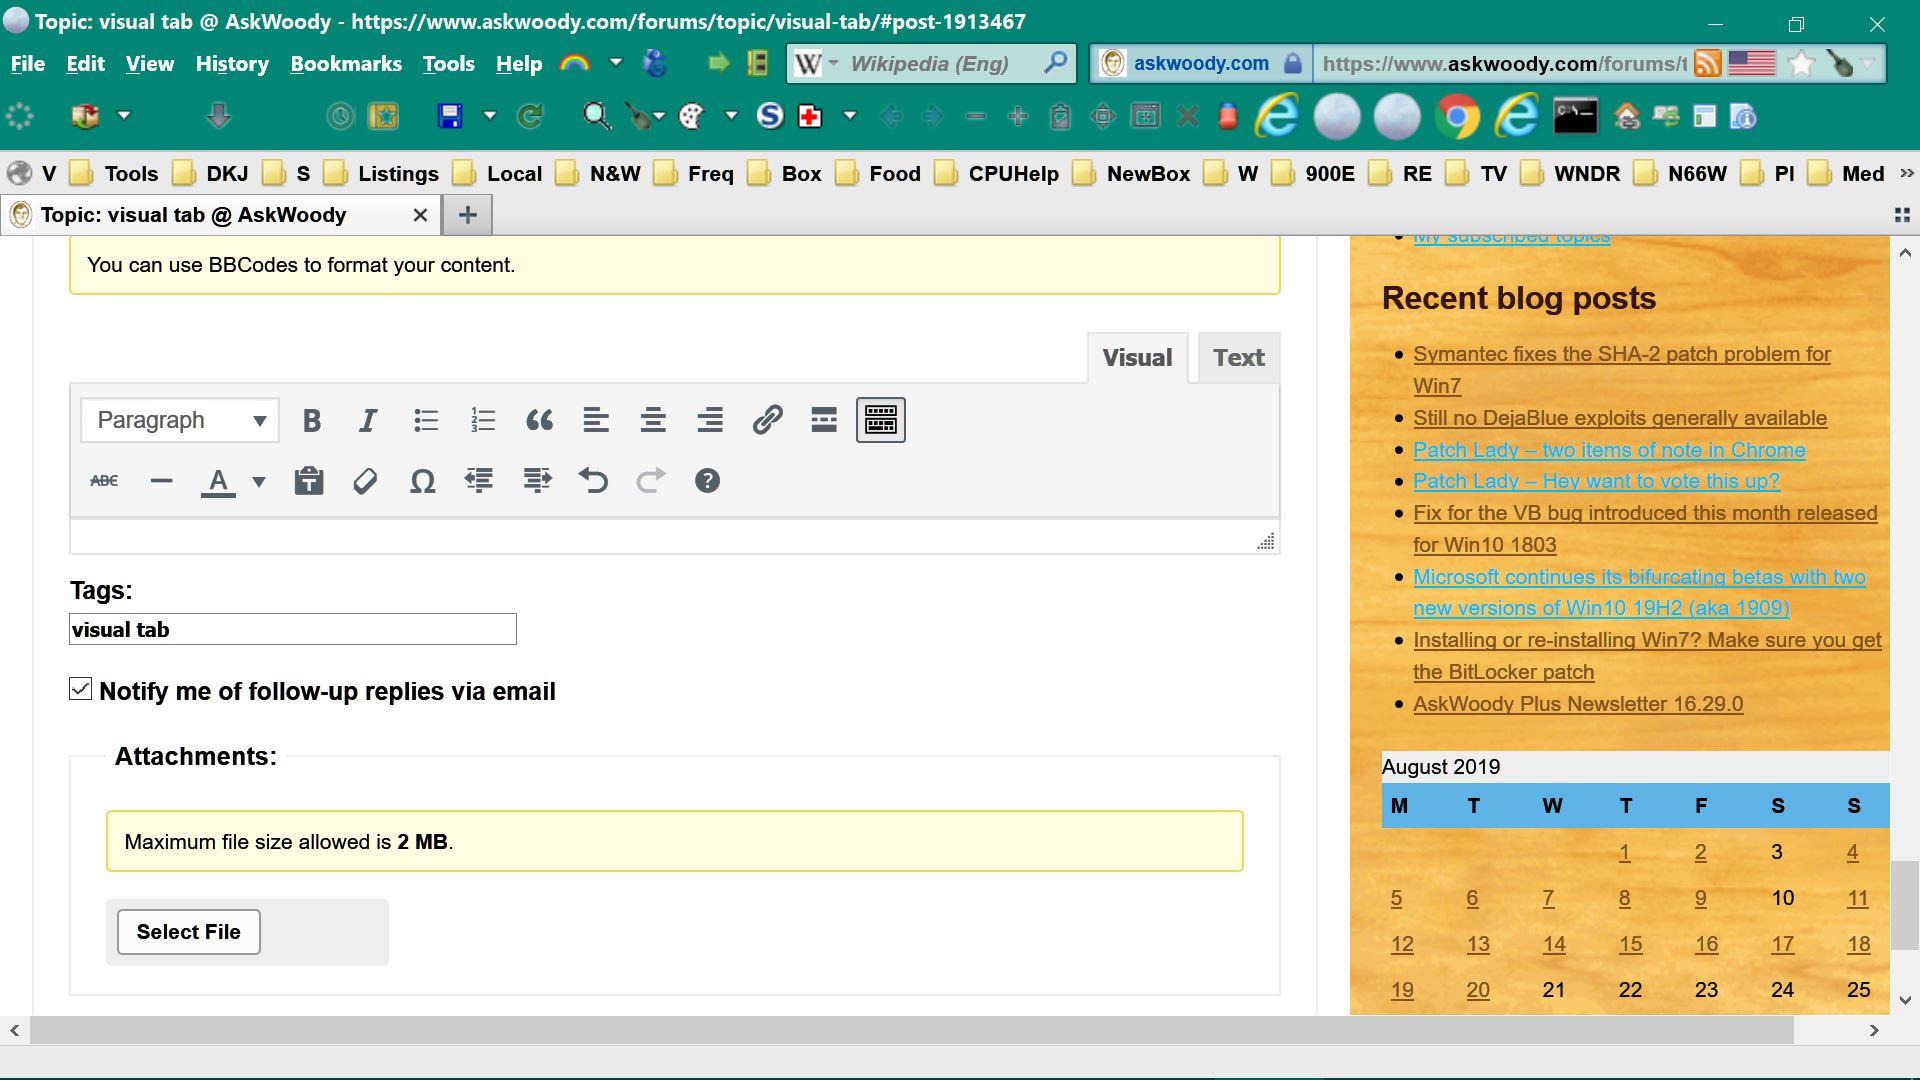Click the text color A swatch
The height and width of the screenshot is (1080, 1920).
click(218, 482)
